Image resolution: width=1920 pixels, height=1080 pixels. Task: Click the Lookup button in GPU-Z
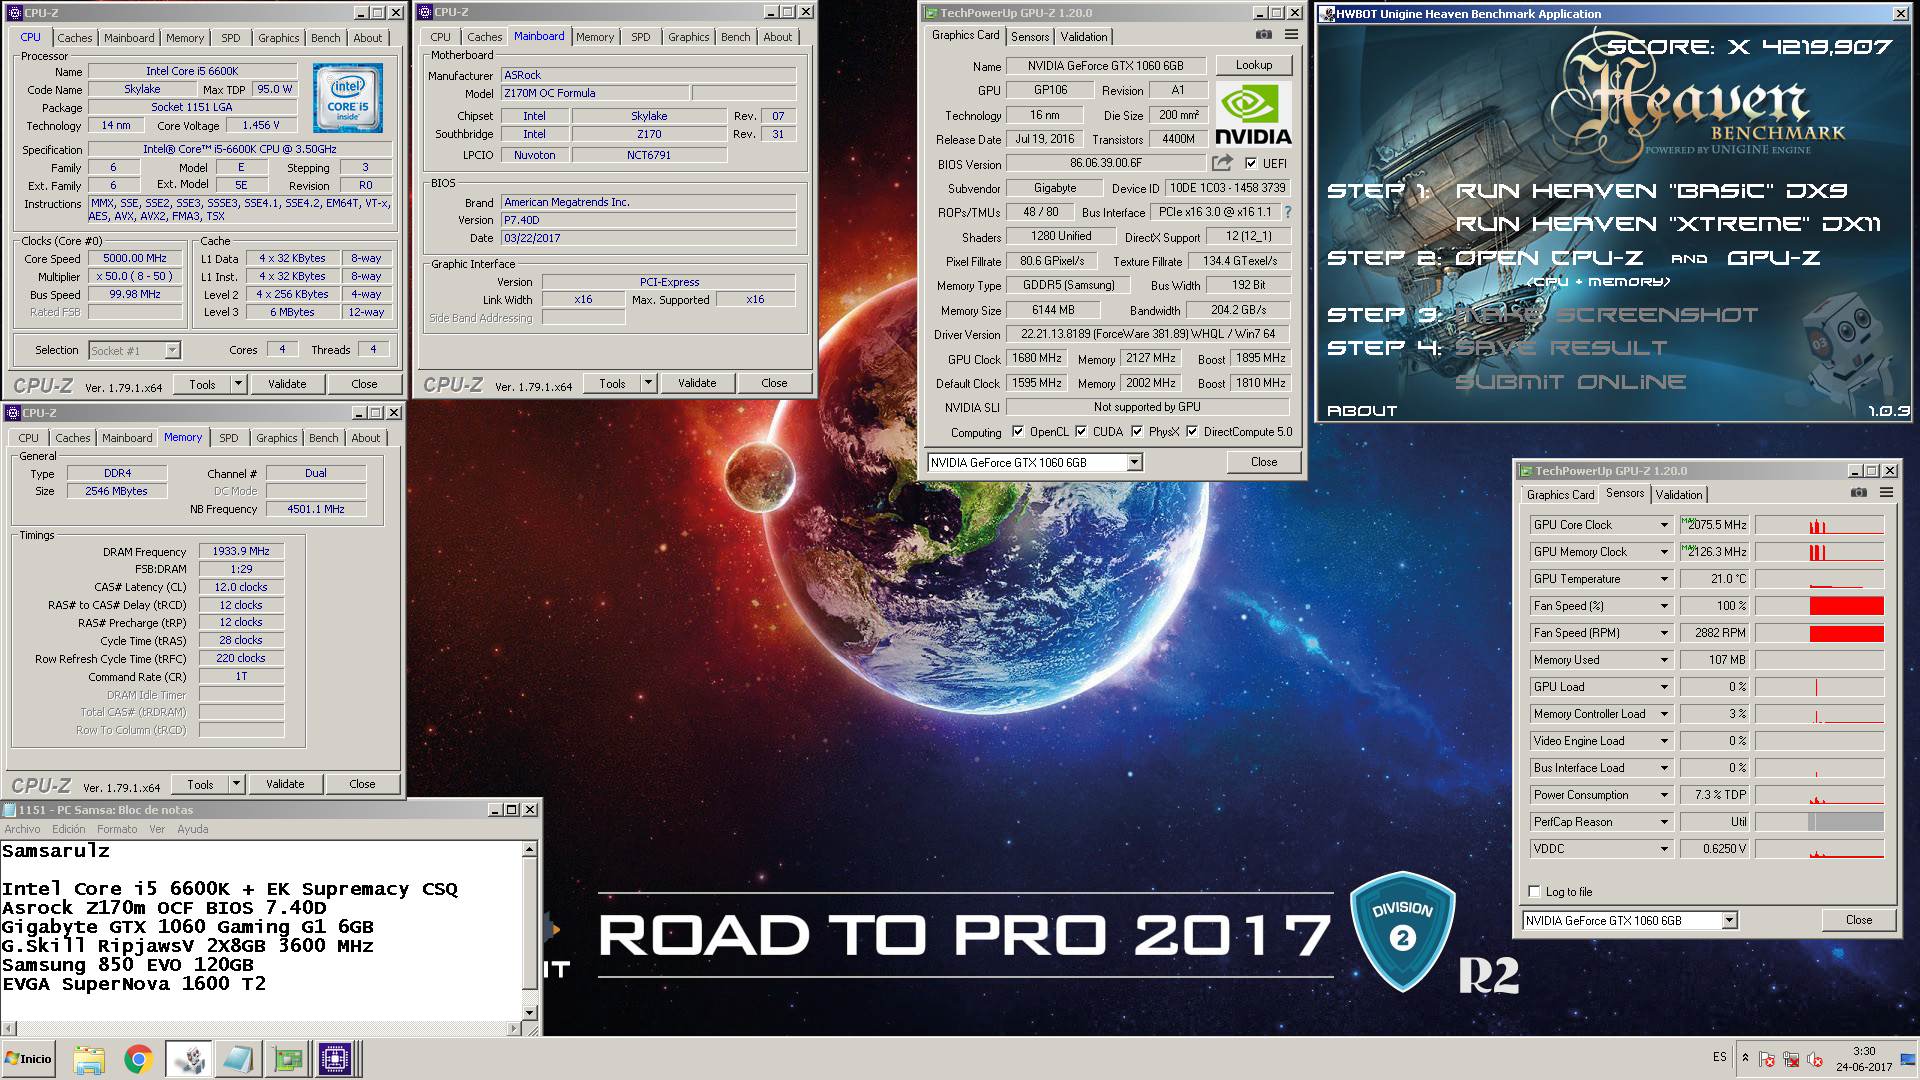(x=1254, y=65)
